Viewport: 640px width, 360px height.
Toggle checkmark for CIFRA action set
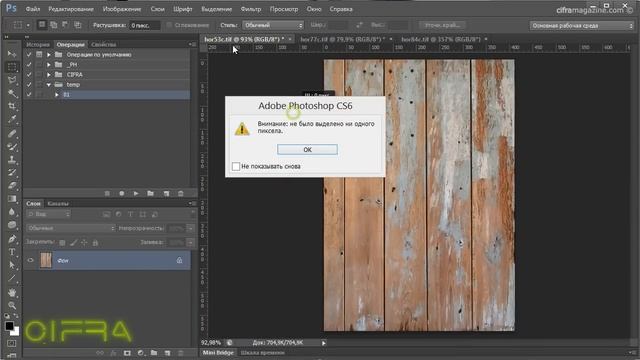[29, 75]
